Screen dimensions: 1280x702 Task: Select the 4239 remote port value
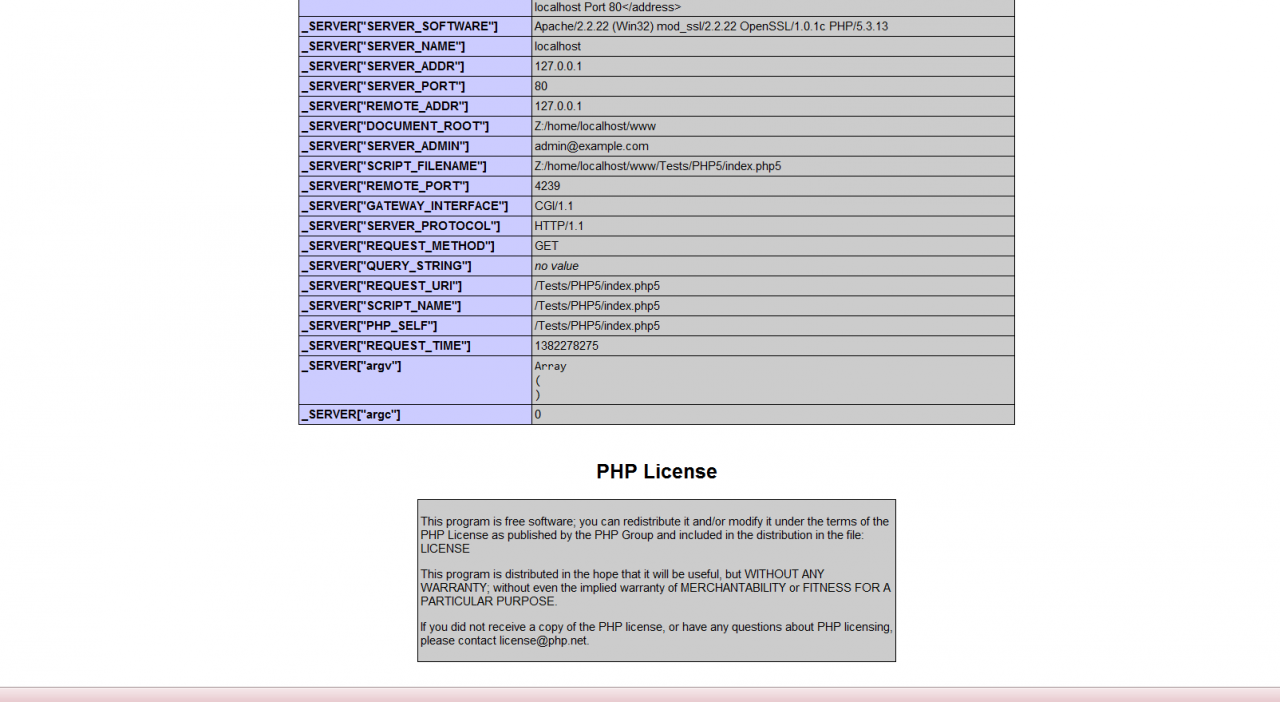547,186
